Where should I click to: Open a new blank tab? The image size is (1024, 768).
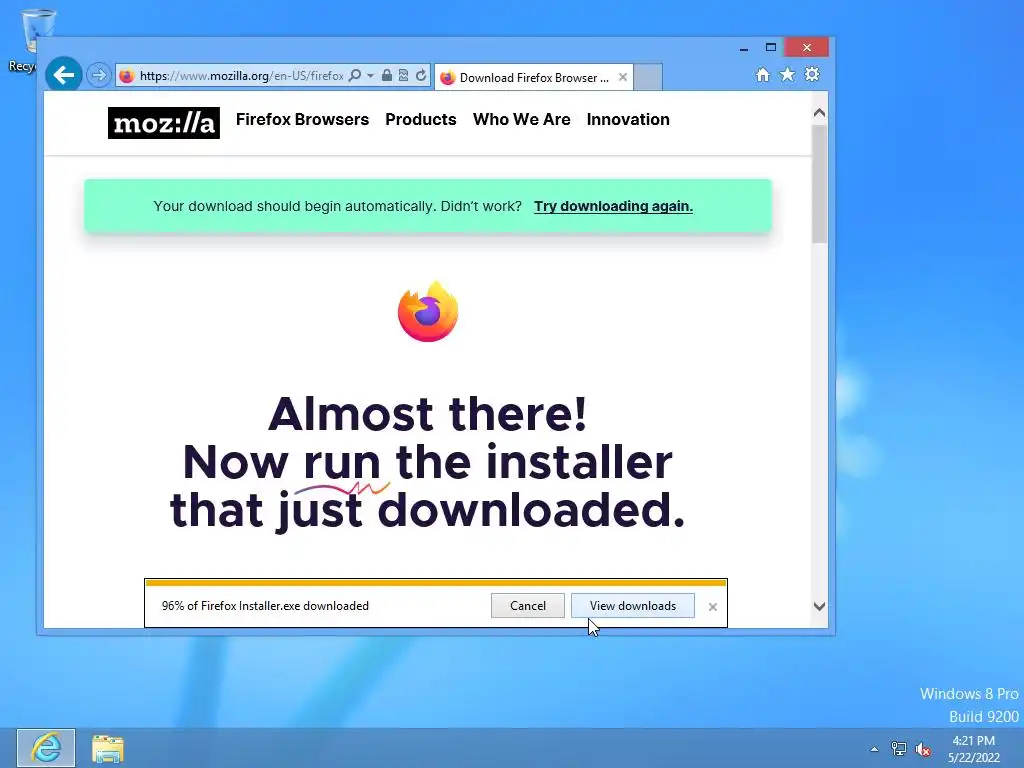click(x=648, y=77)
